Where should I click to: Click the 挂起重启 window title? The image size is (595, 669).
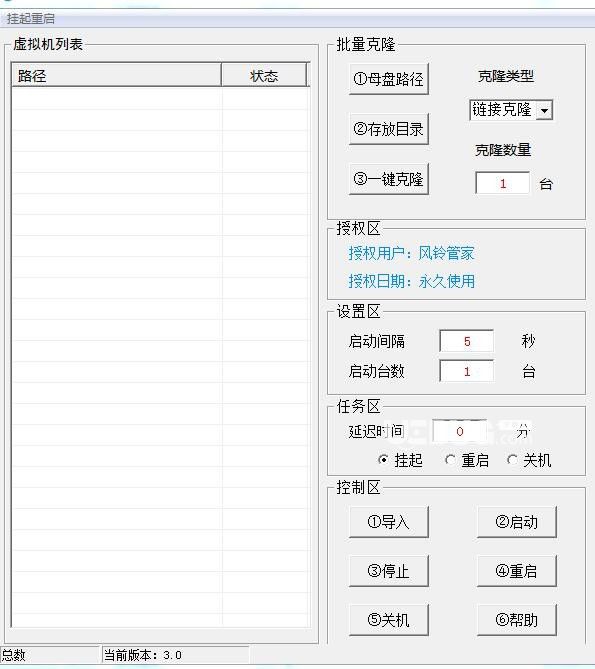click(x=30, y=19)
